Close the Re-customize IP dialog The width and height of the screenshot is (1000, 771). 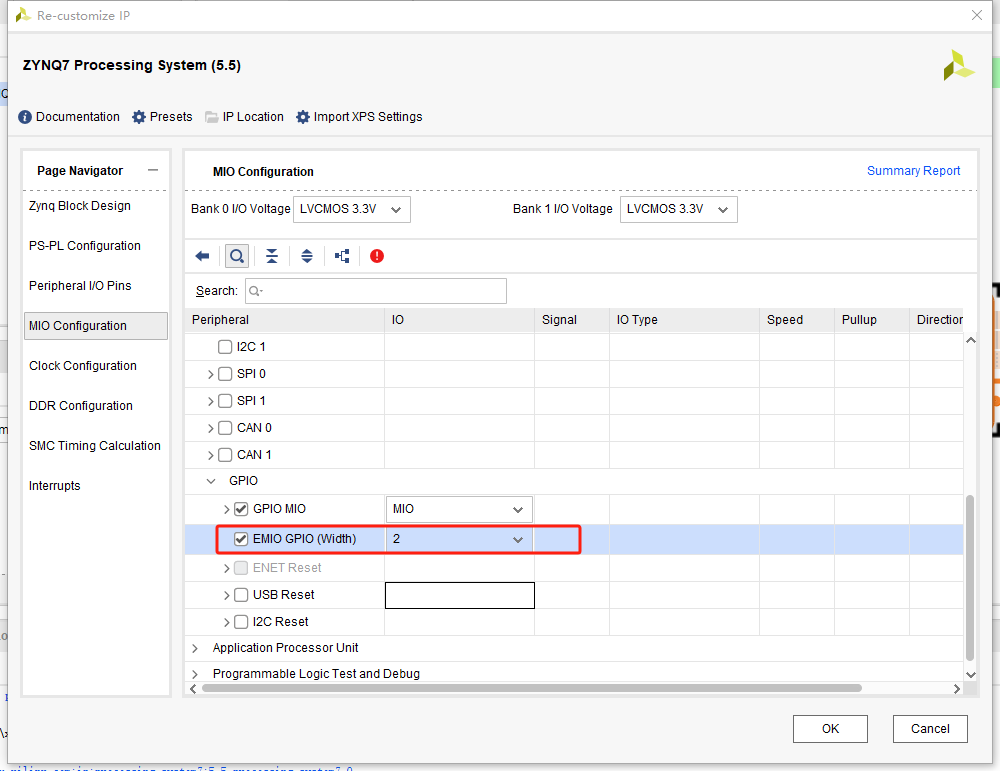coord(976,15)
